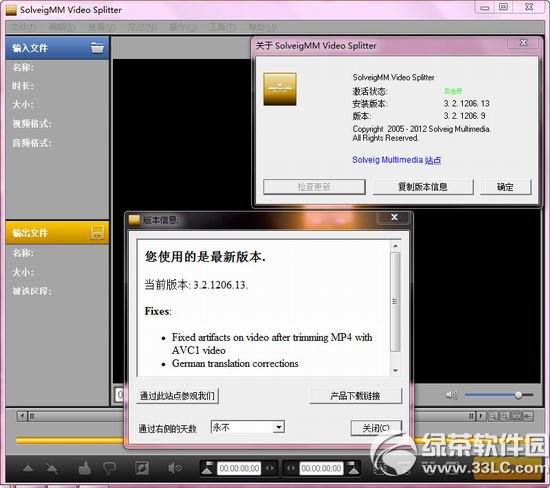550x488 pixels.
Task: Click the 检查更新 check update button
Action: coord(314,187)
